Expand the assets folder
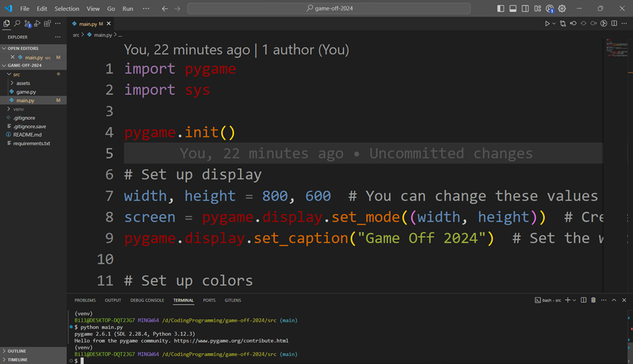633x364 pixels. [23, 83]
